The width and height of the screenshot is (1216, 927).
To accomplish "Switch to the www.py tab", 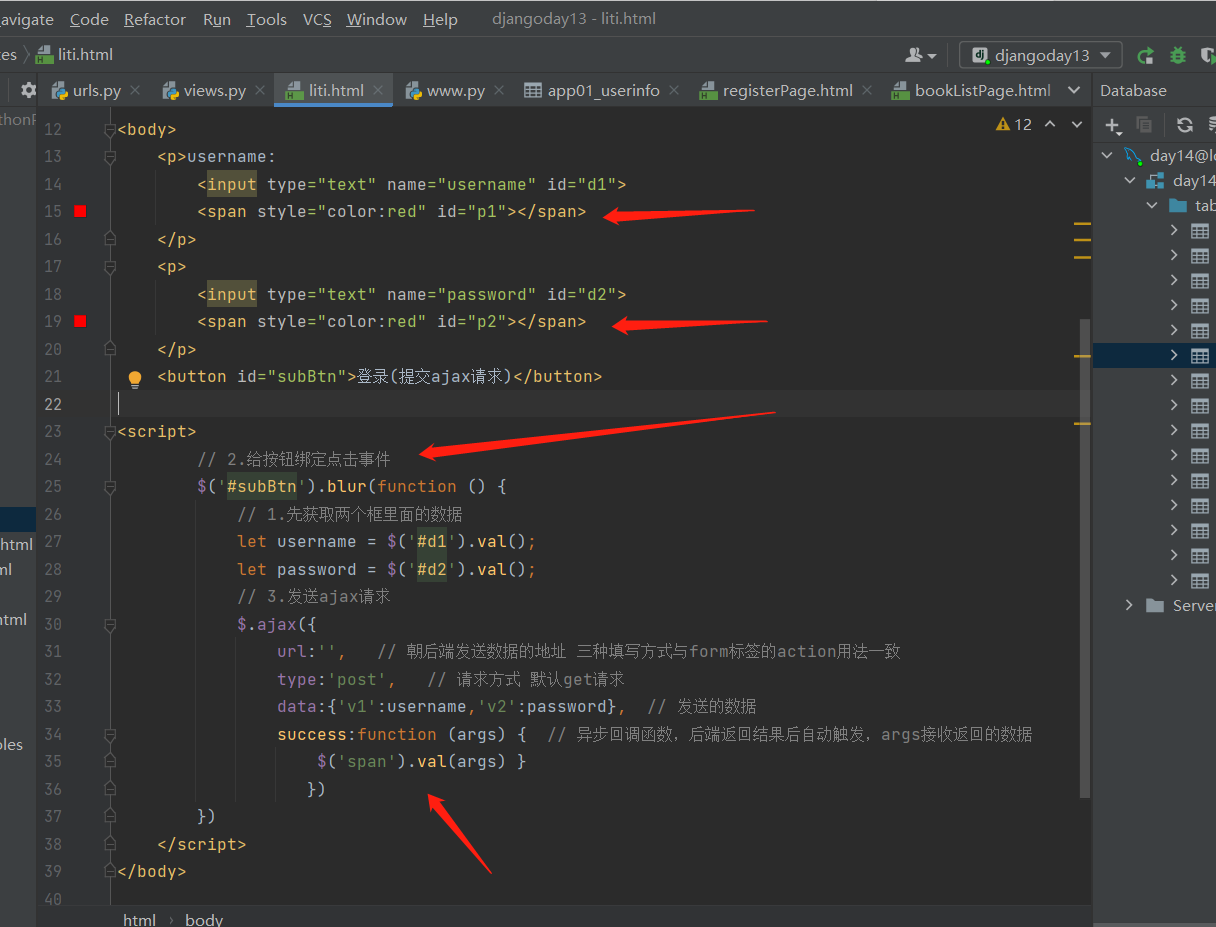I will (x=455, y=90).
